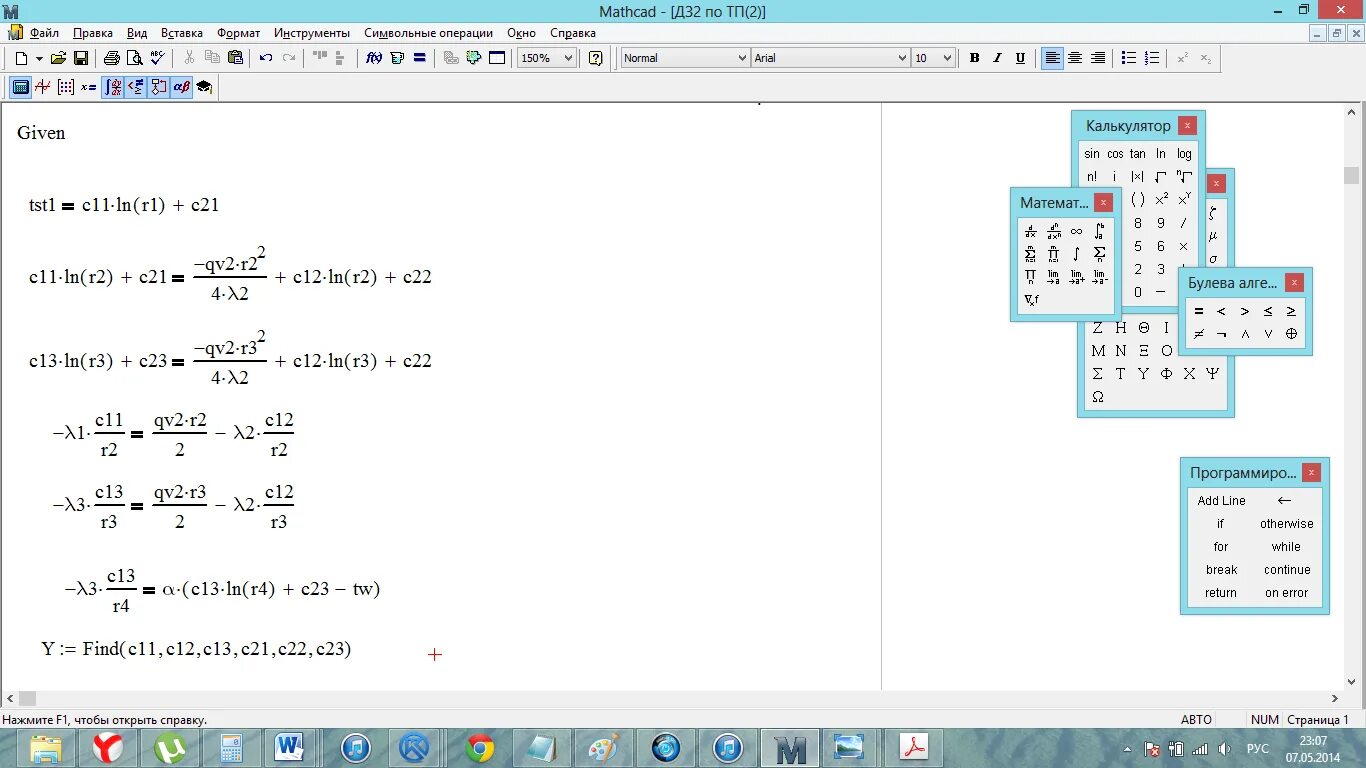Open the help question-mark icon
This screenshot has width=1366, height=768.
tap(596, 58)
